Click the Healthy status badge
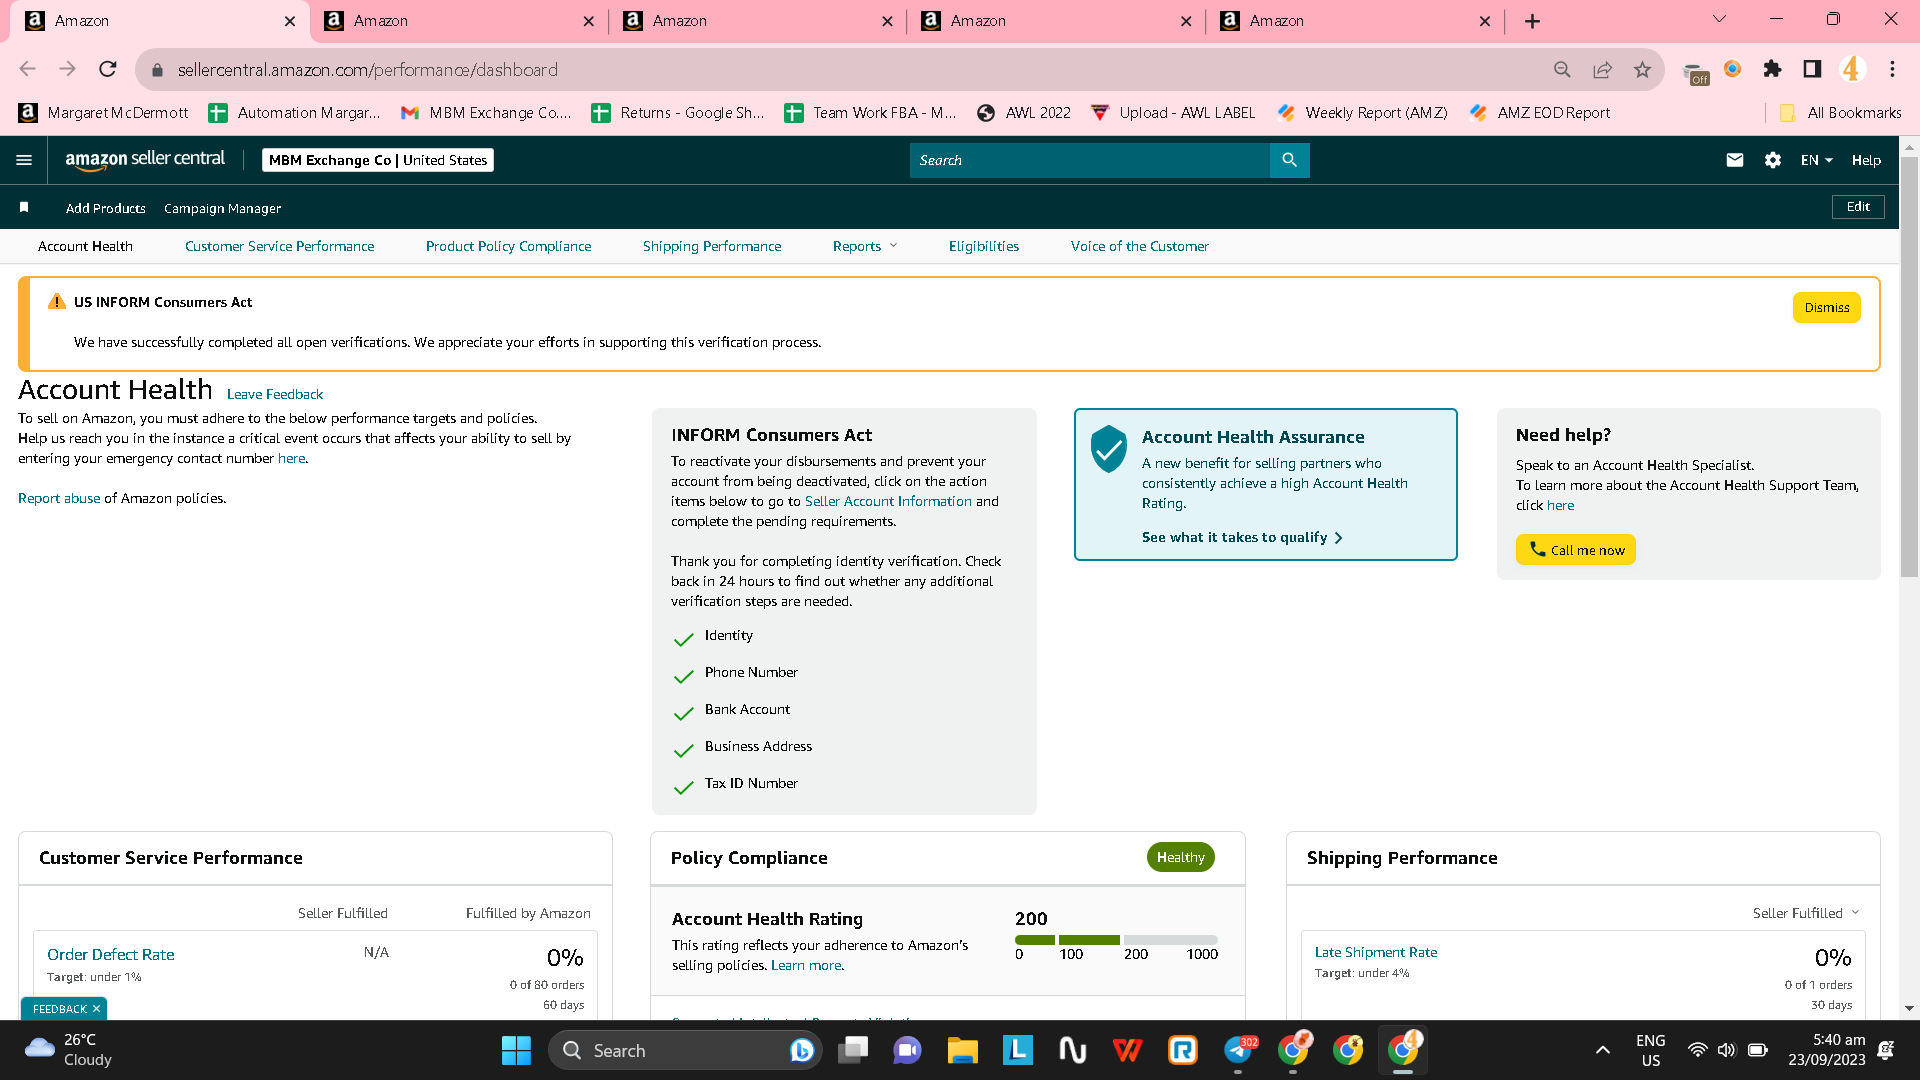Viewport: 1920px width, 1080px height. [1180, 857]
